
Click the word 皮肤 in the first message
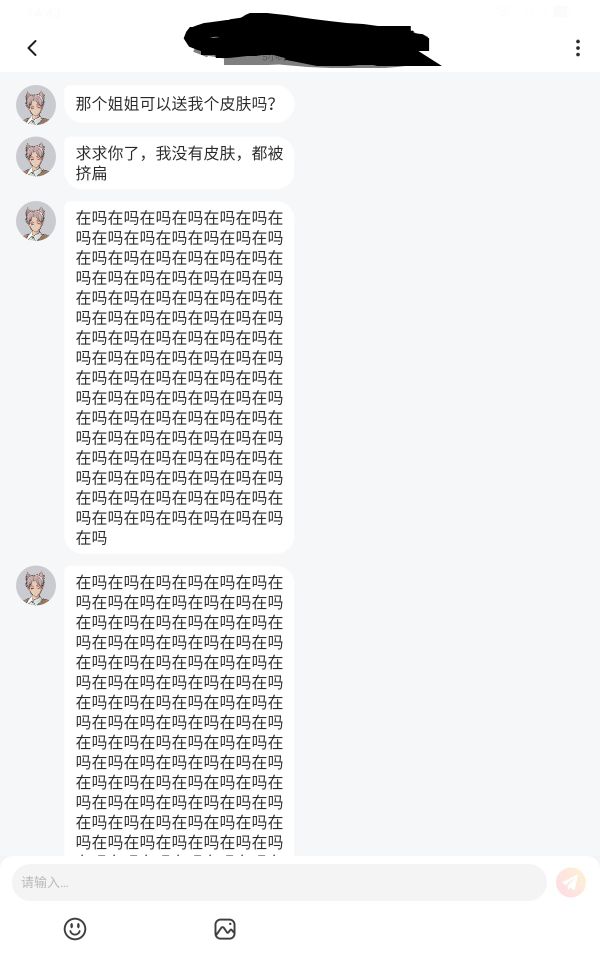(235, 104)
